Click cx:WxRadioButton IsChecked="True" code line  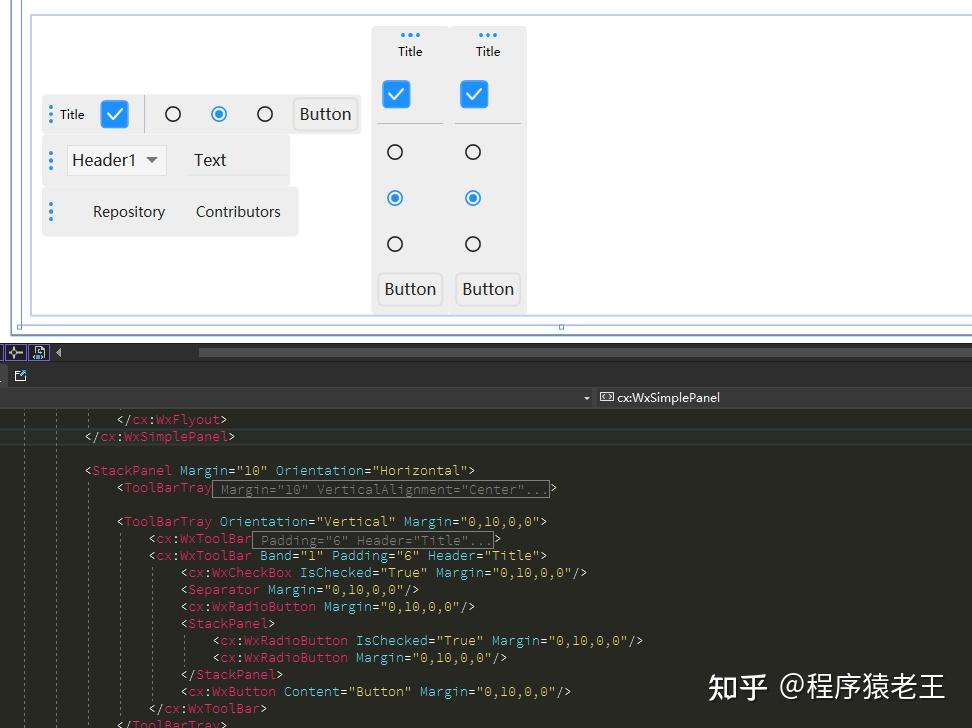click(428, 641)
